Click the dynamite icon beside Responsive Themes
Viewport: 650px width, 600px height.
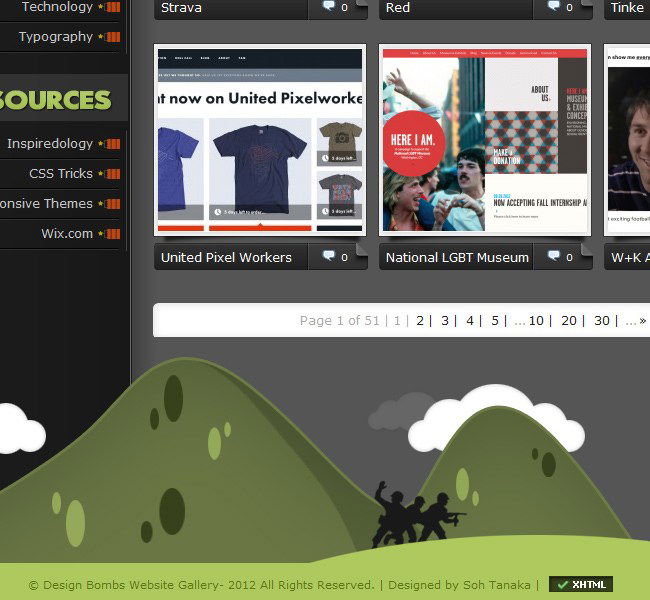[109, 204]
